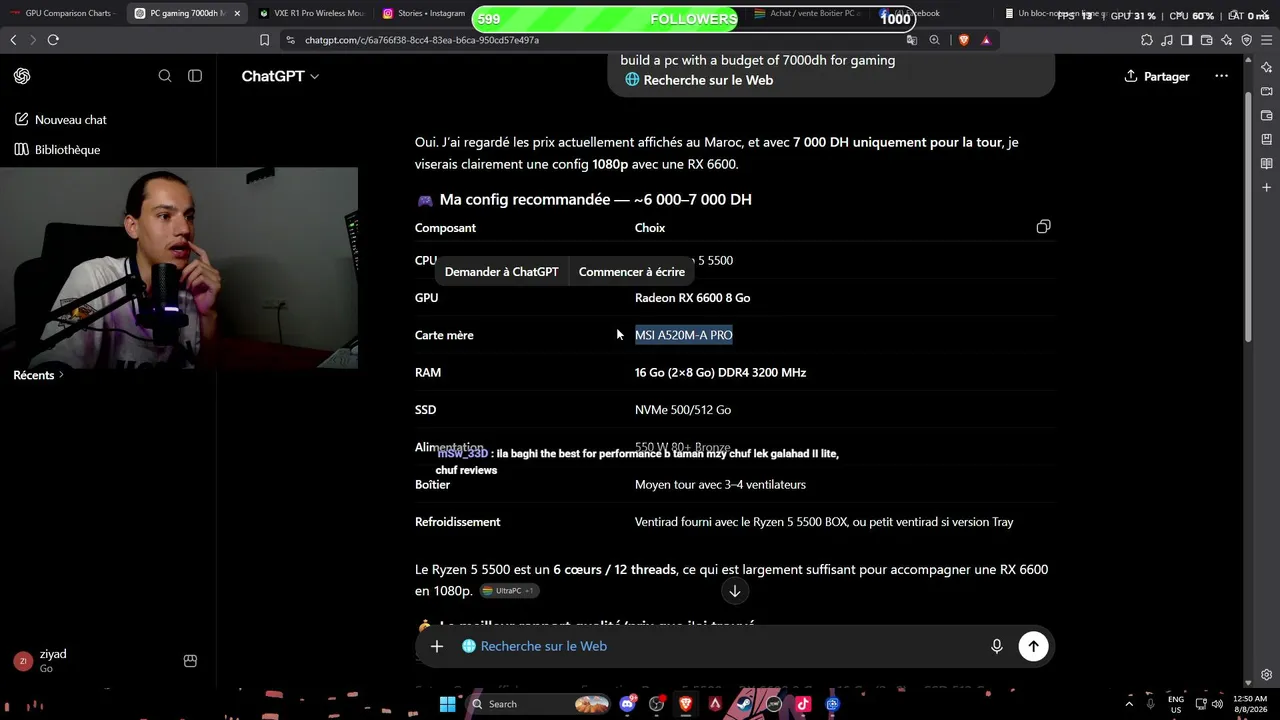Open Steam from the taskbar
This screenshot has height=720, width=1280.
coord(744,704)
